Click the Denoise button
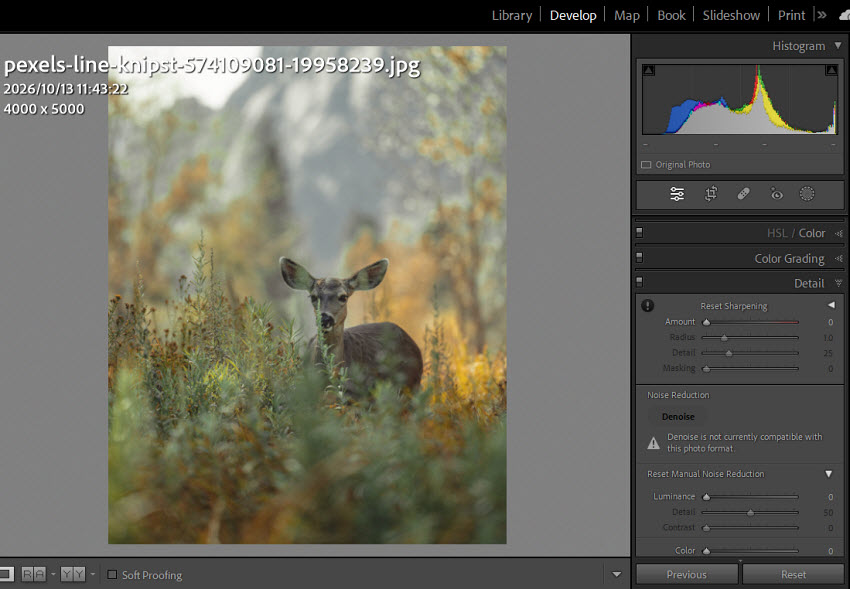This screenshot has width=850, height=589. point(678,417)
